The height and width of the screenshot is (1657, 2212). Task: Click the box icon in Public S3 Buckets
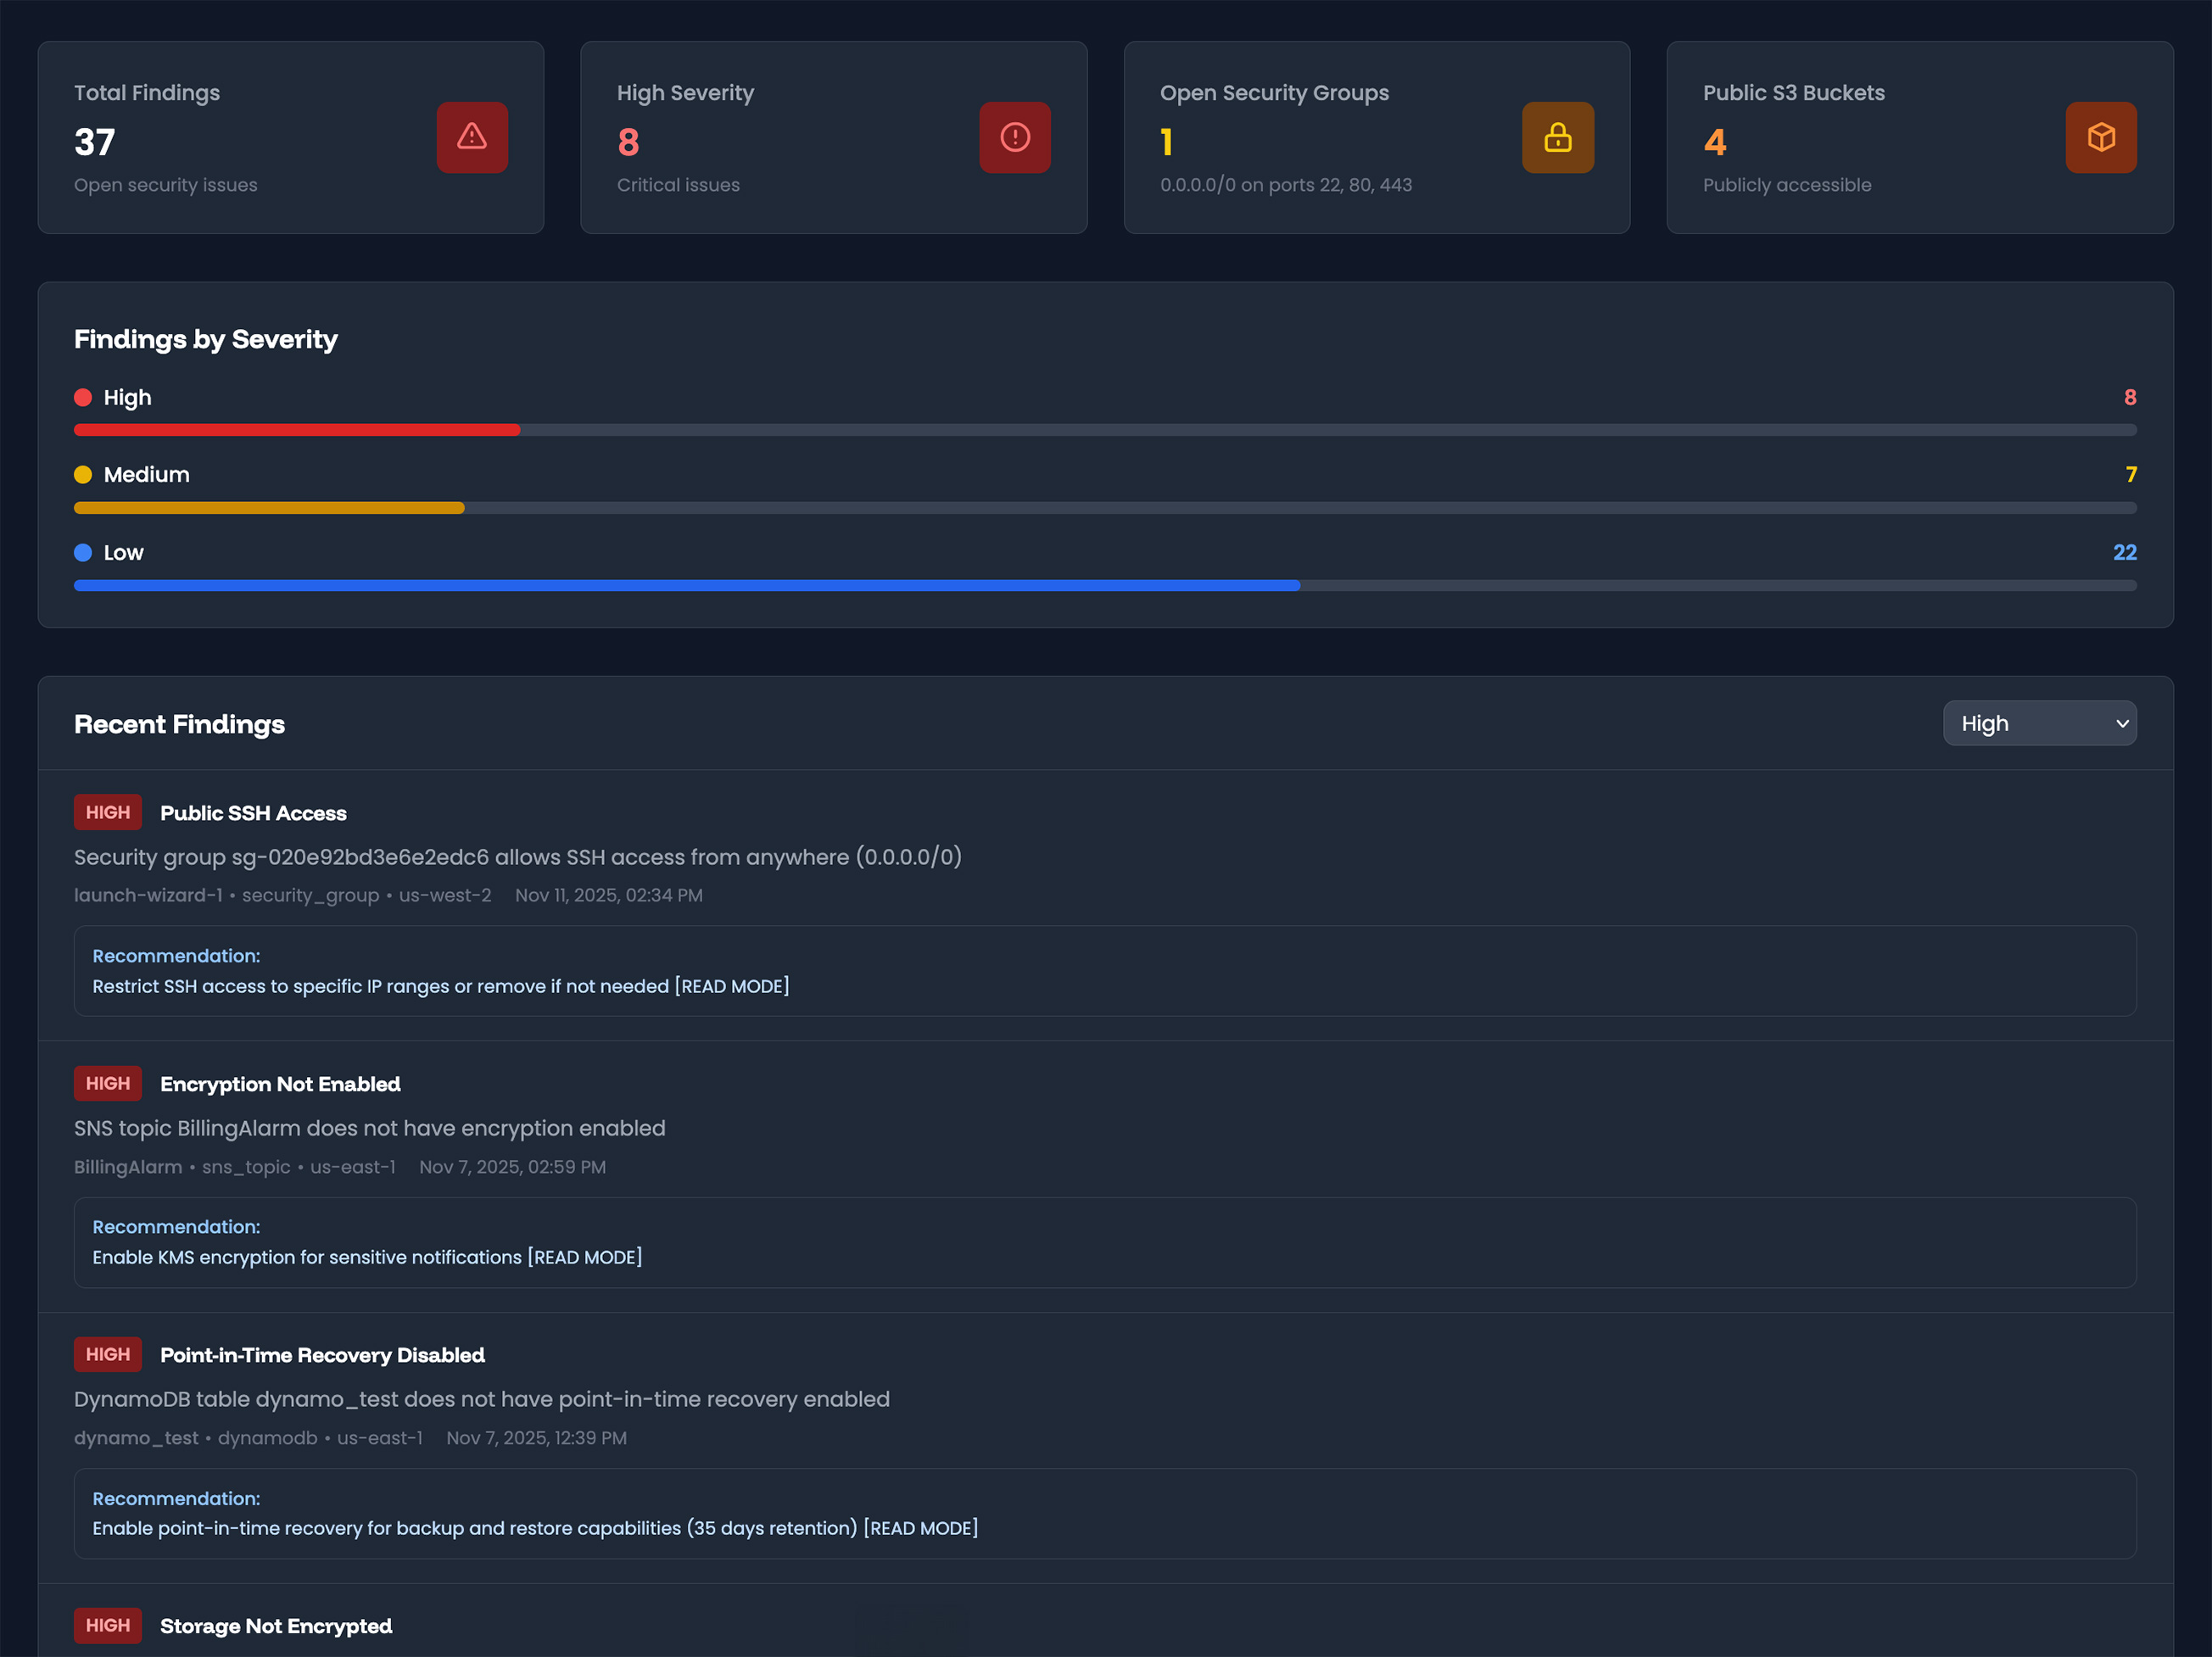point(2100,137)
